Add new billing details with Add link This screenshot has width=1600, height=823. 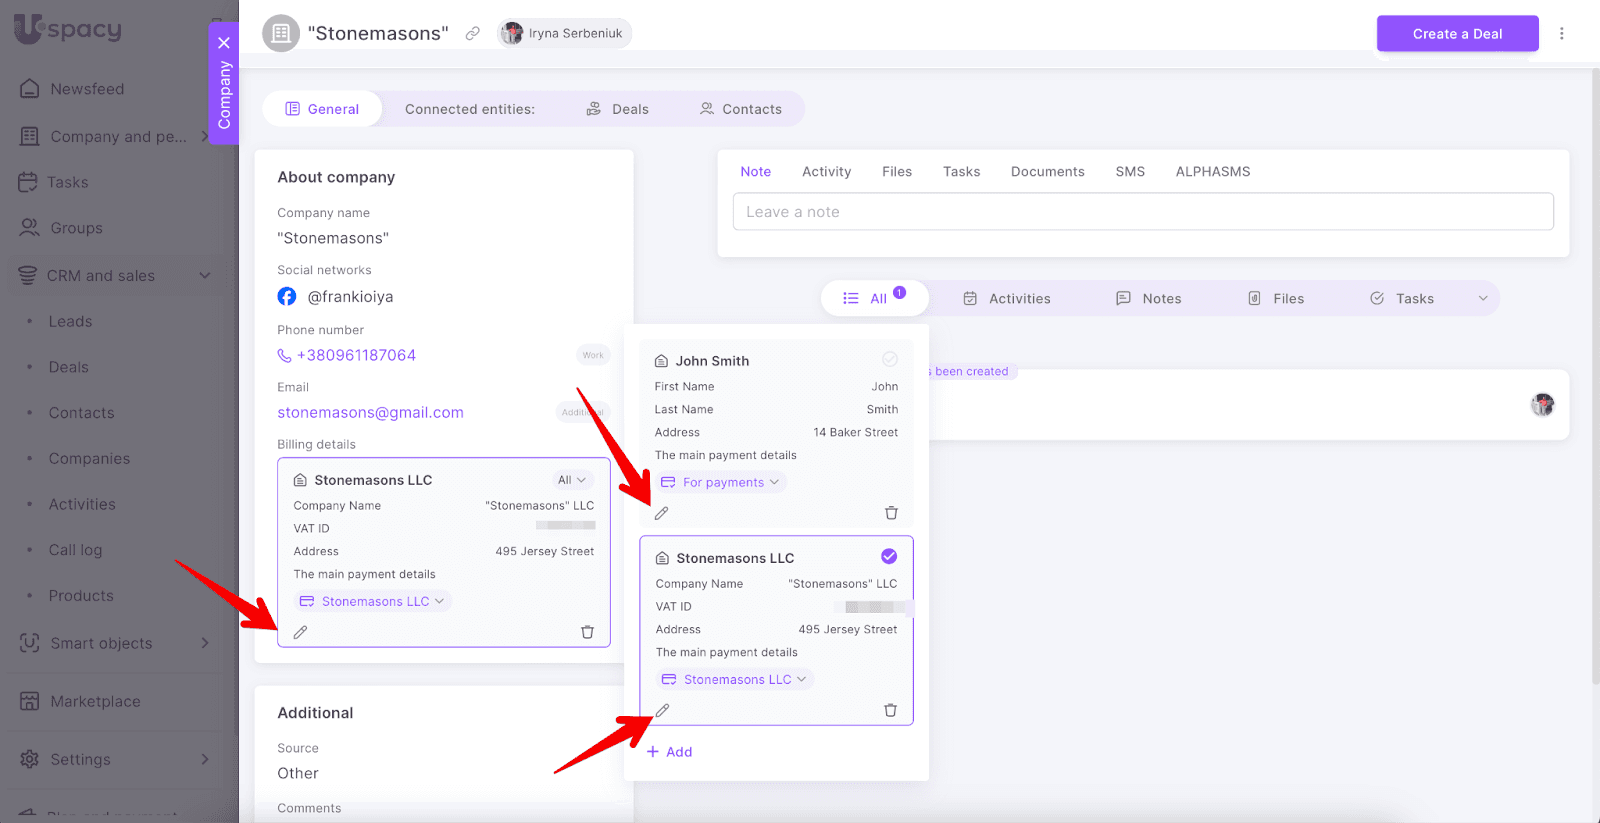point(670,752)
